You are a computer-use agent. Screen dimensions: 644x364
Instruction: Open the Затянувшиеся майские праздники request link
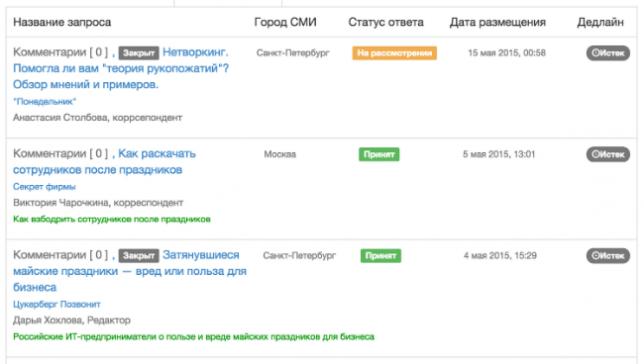coord(130,271)
